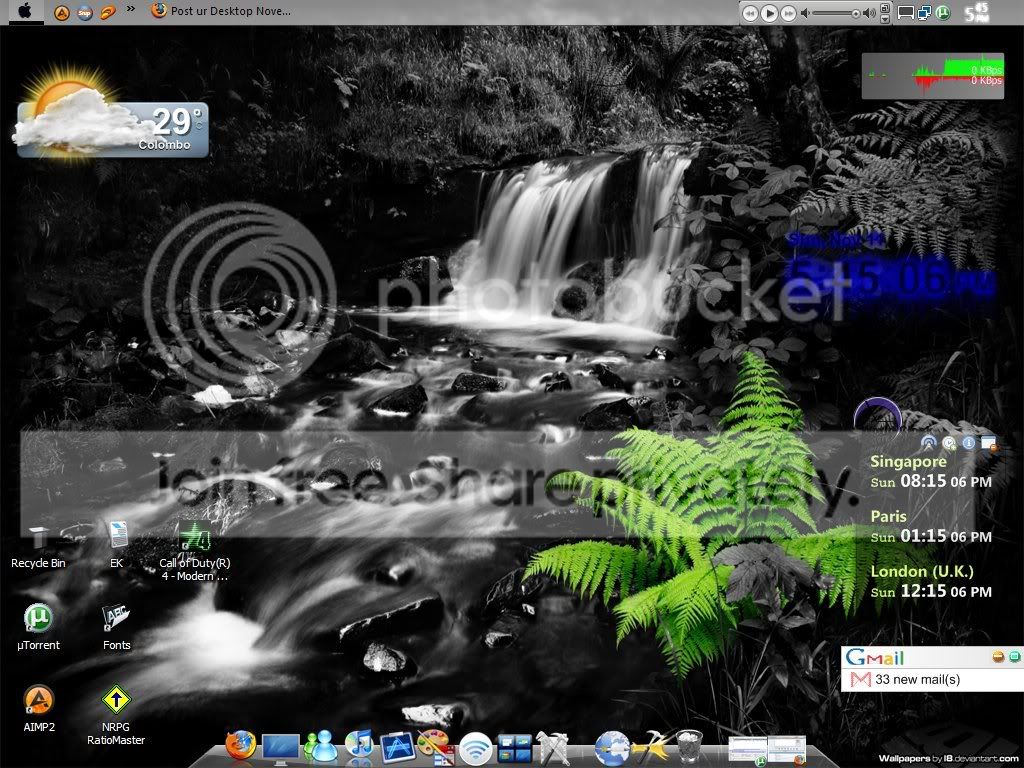Image resolution: width=1024 pixels, height=768 pixels.
Task: Select the AIMP2 desktop shortcut
Action: pos(39,709)
